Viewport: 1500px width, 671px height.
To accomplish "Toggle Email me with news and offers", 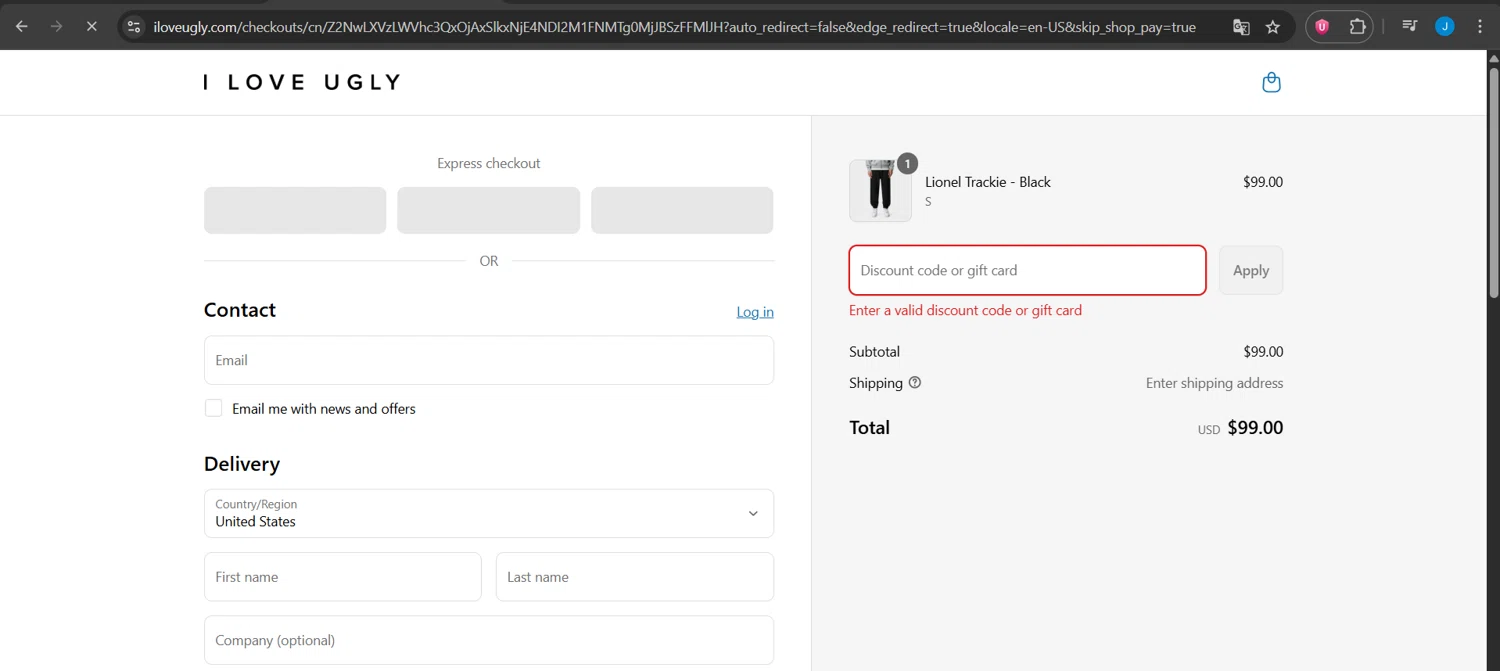I will click(213, 408).
